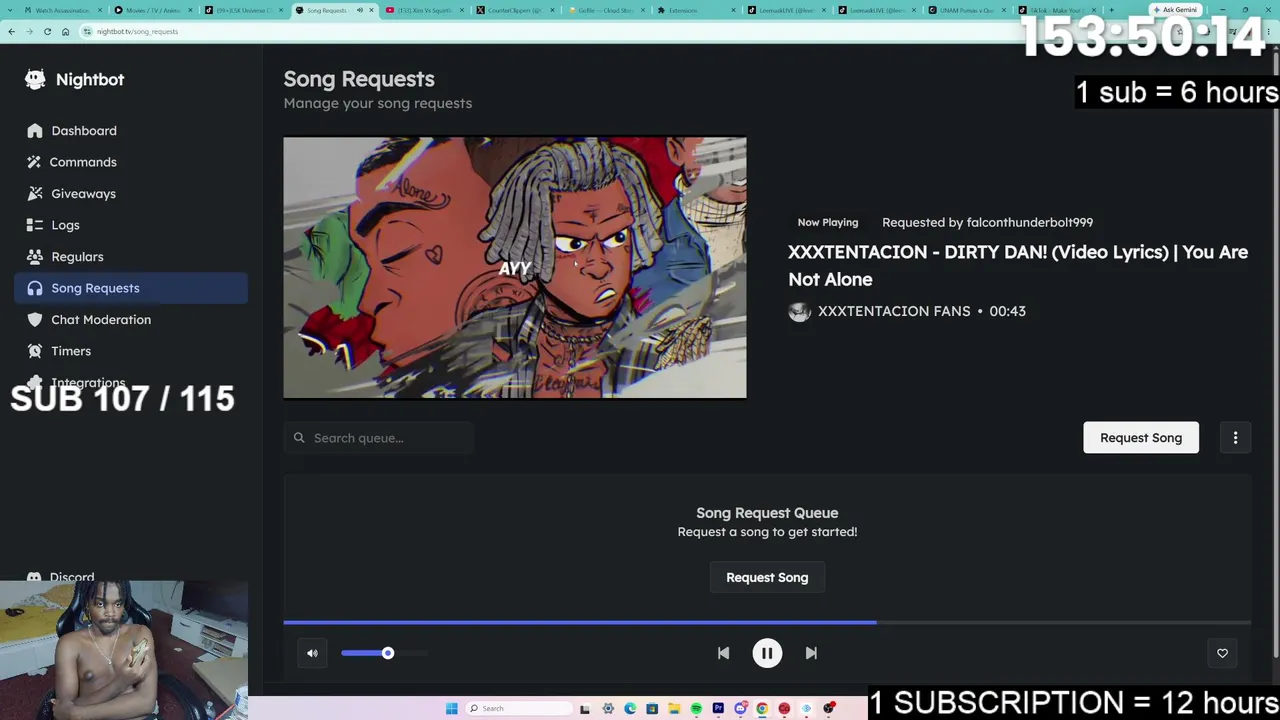This screenshot has width=1280, height=720.
Task: Open Task View from the taskbar
Action: click(x=585, y=709)
